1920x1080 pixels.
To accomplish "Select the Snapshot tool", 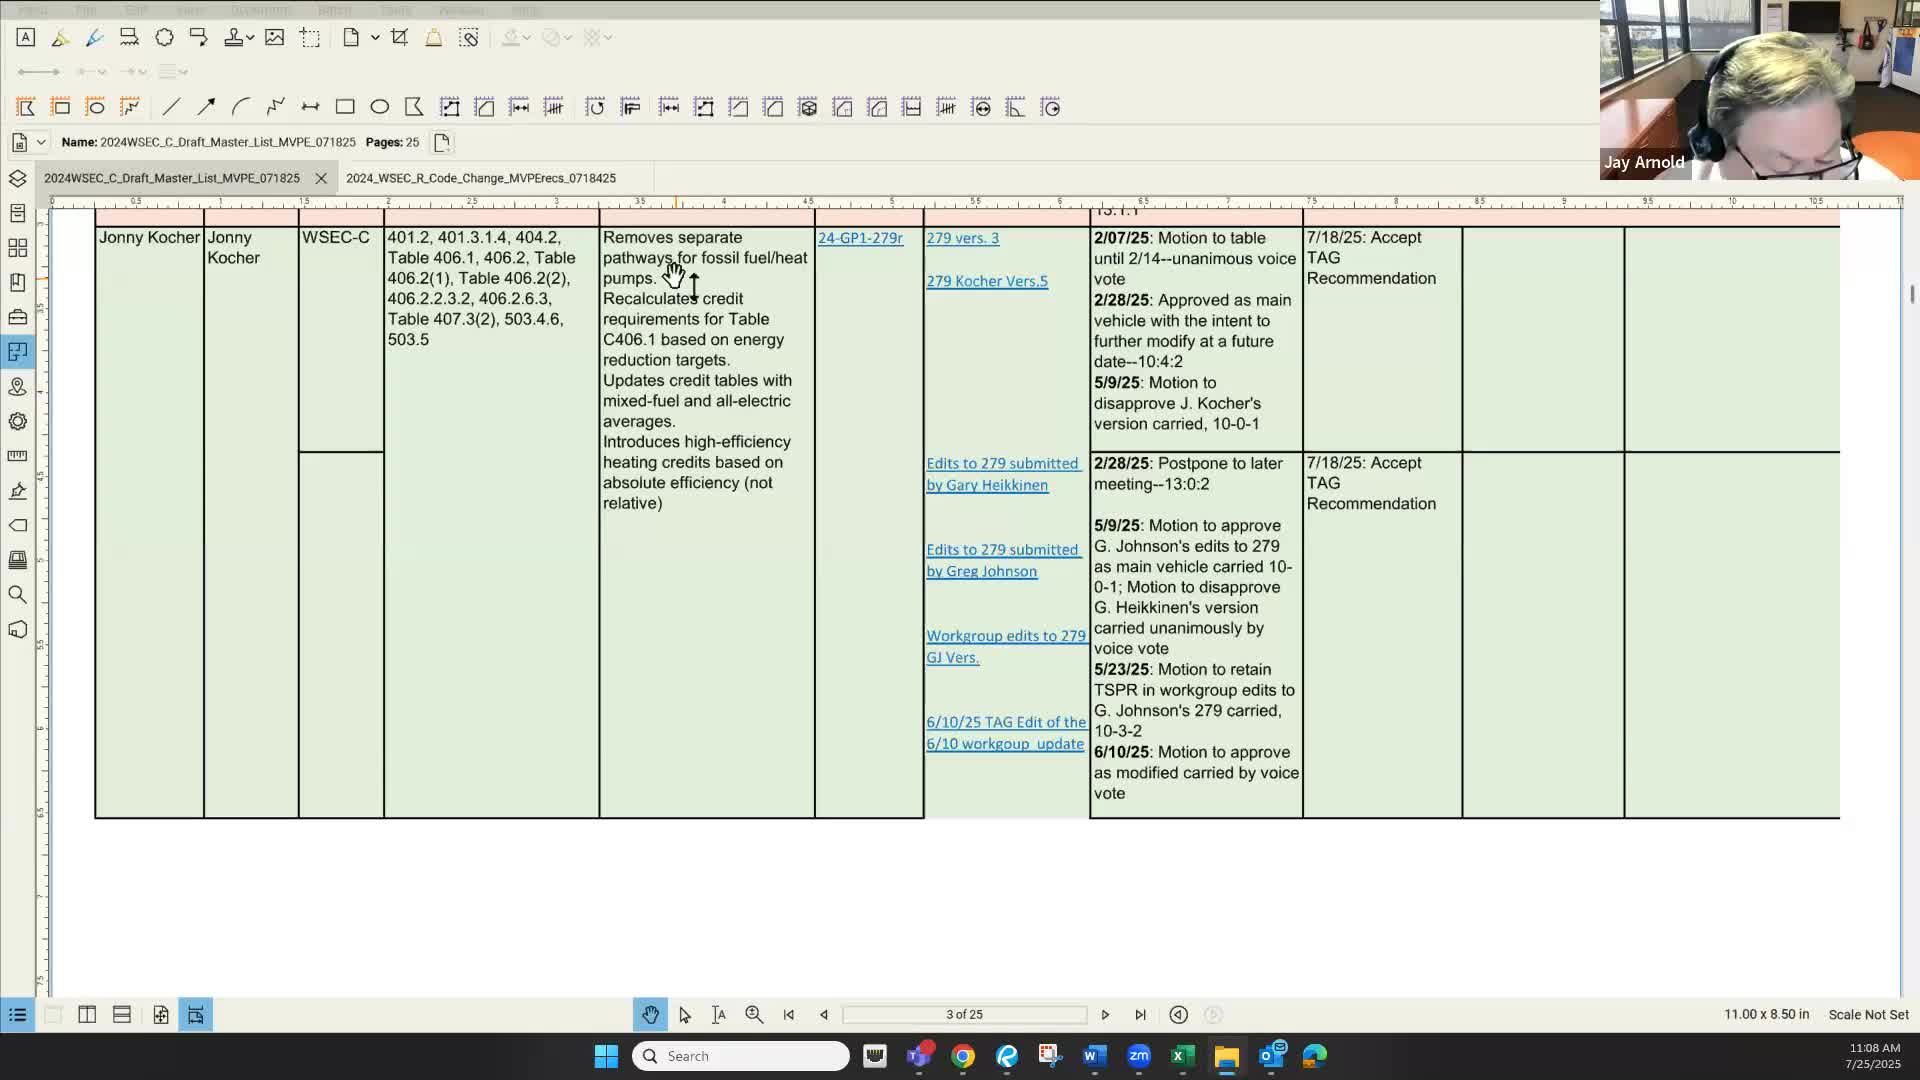I will (x=310, y=38).
